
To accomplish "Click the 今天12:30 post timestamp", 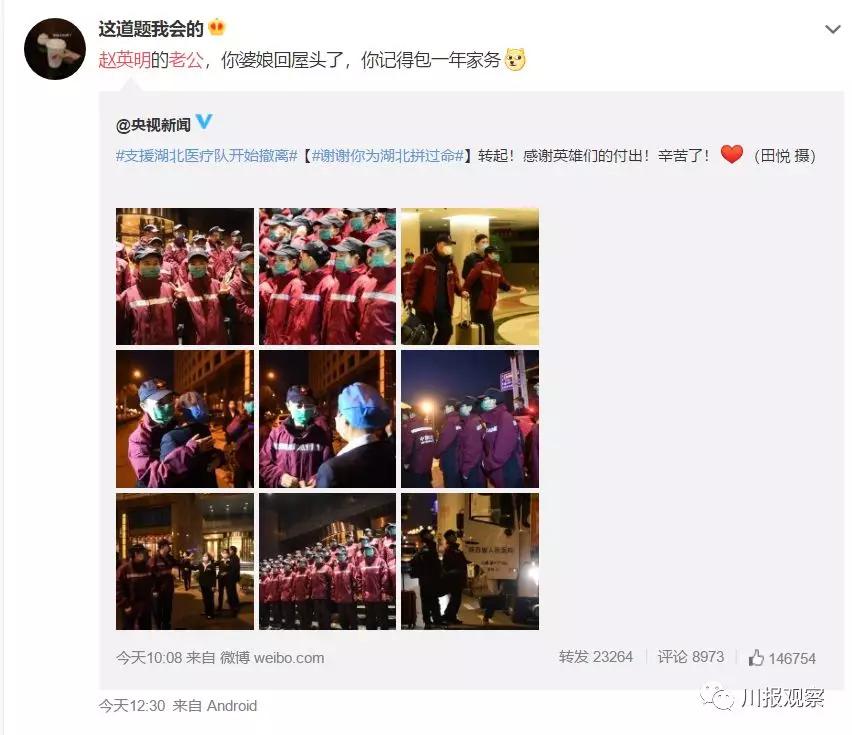I will (x=131, y=706).
